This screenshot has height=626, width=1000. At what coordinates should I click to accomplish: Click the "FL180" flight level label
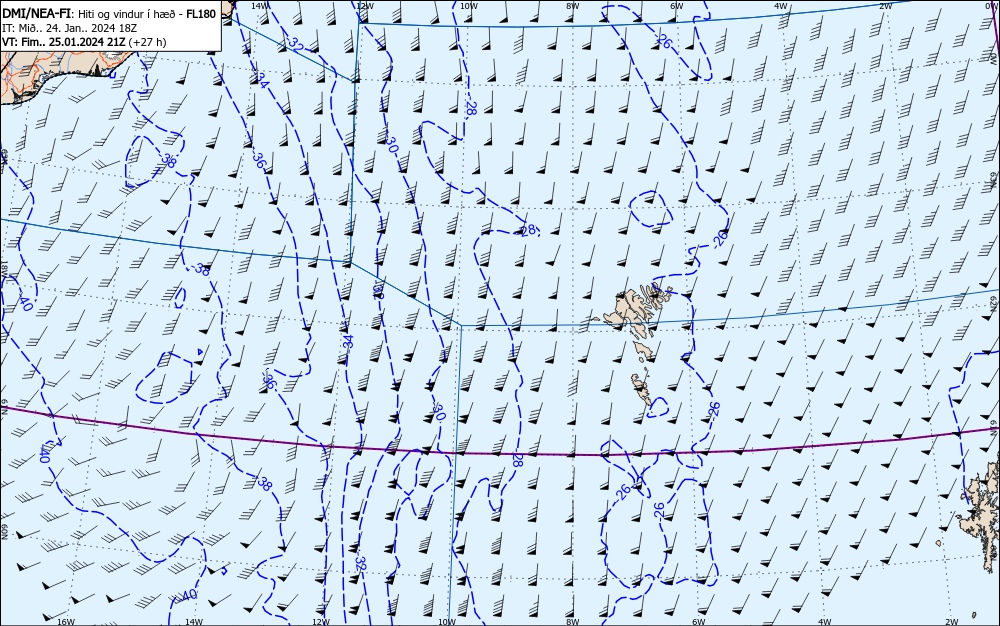[201, 14]
